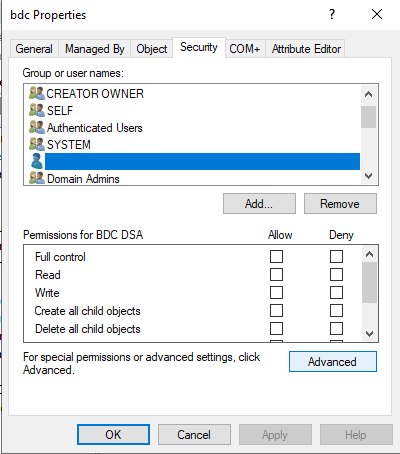This screenshot has width=400, height=454.
Task: Click the group names list scrollbar thumb
Action: pyautogui.click(x=368, y=117)
